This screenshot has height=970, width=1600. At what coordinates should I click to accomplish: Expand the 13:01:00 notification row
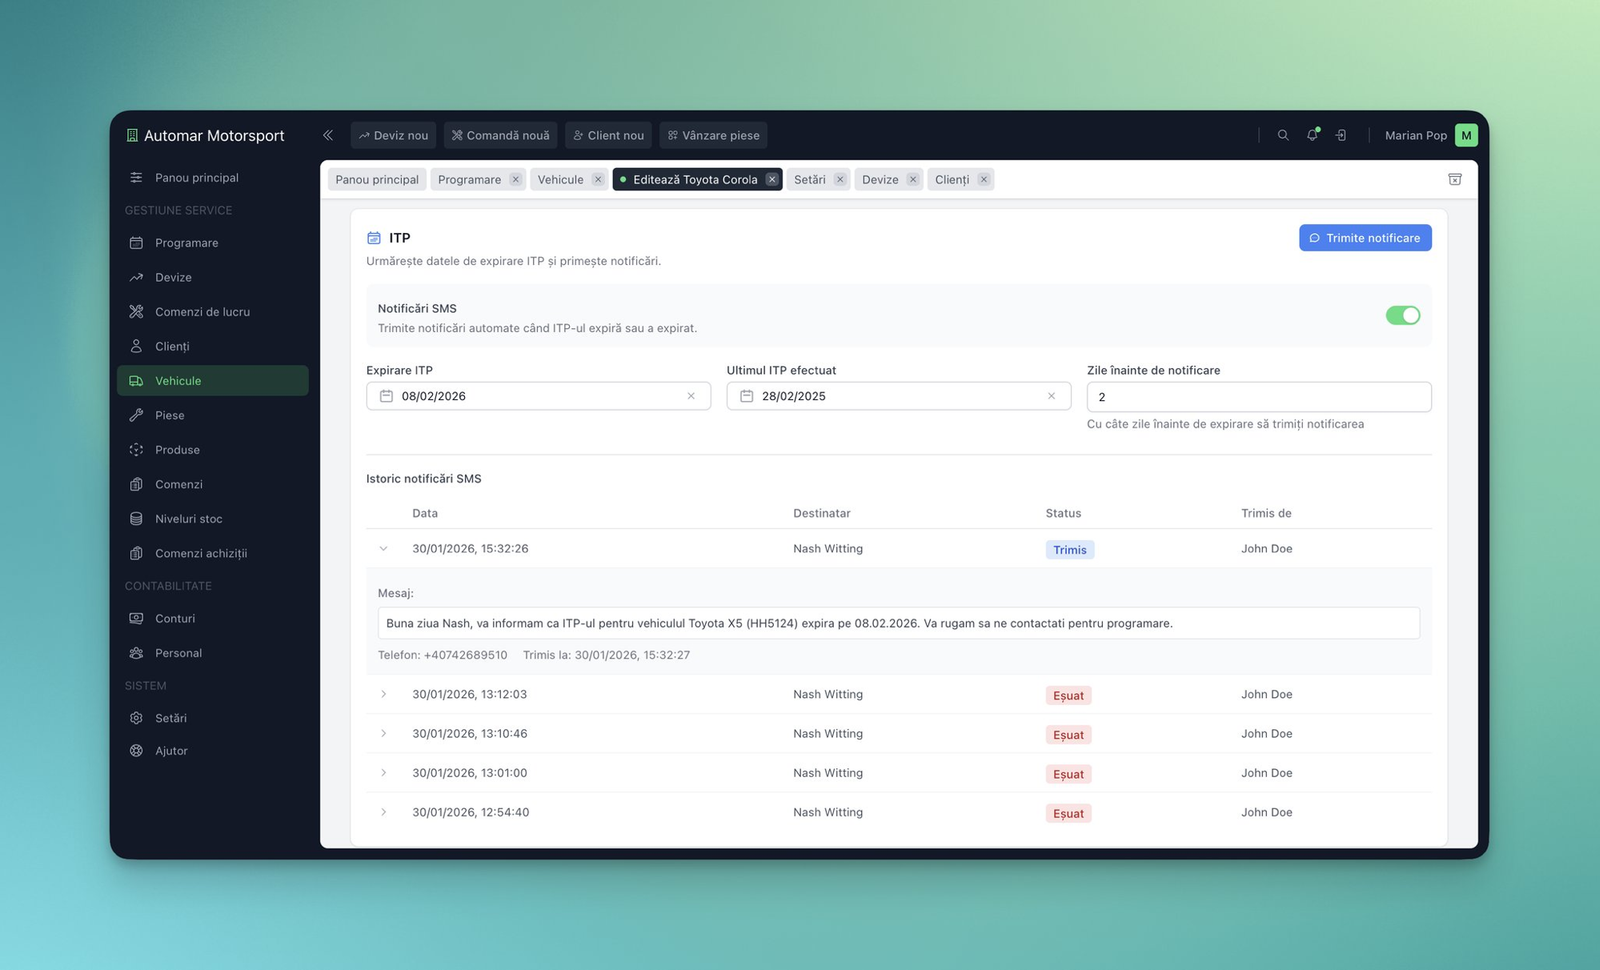[x=383, y=773]
